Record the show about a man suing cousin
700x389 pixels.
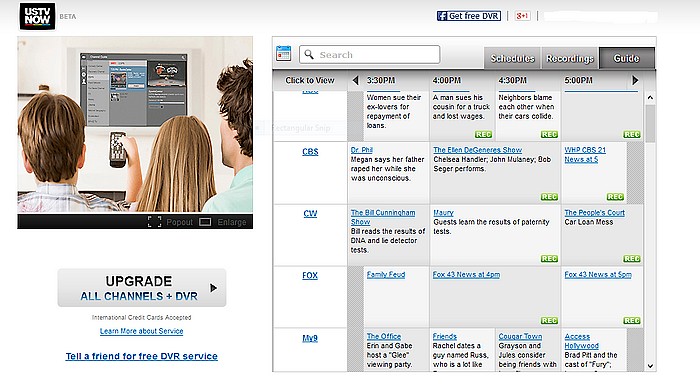(483, 134)
